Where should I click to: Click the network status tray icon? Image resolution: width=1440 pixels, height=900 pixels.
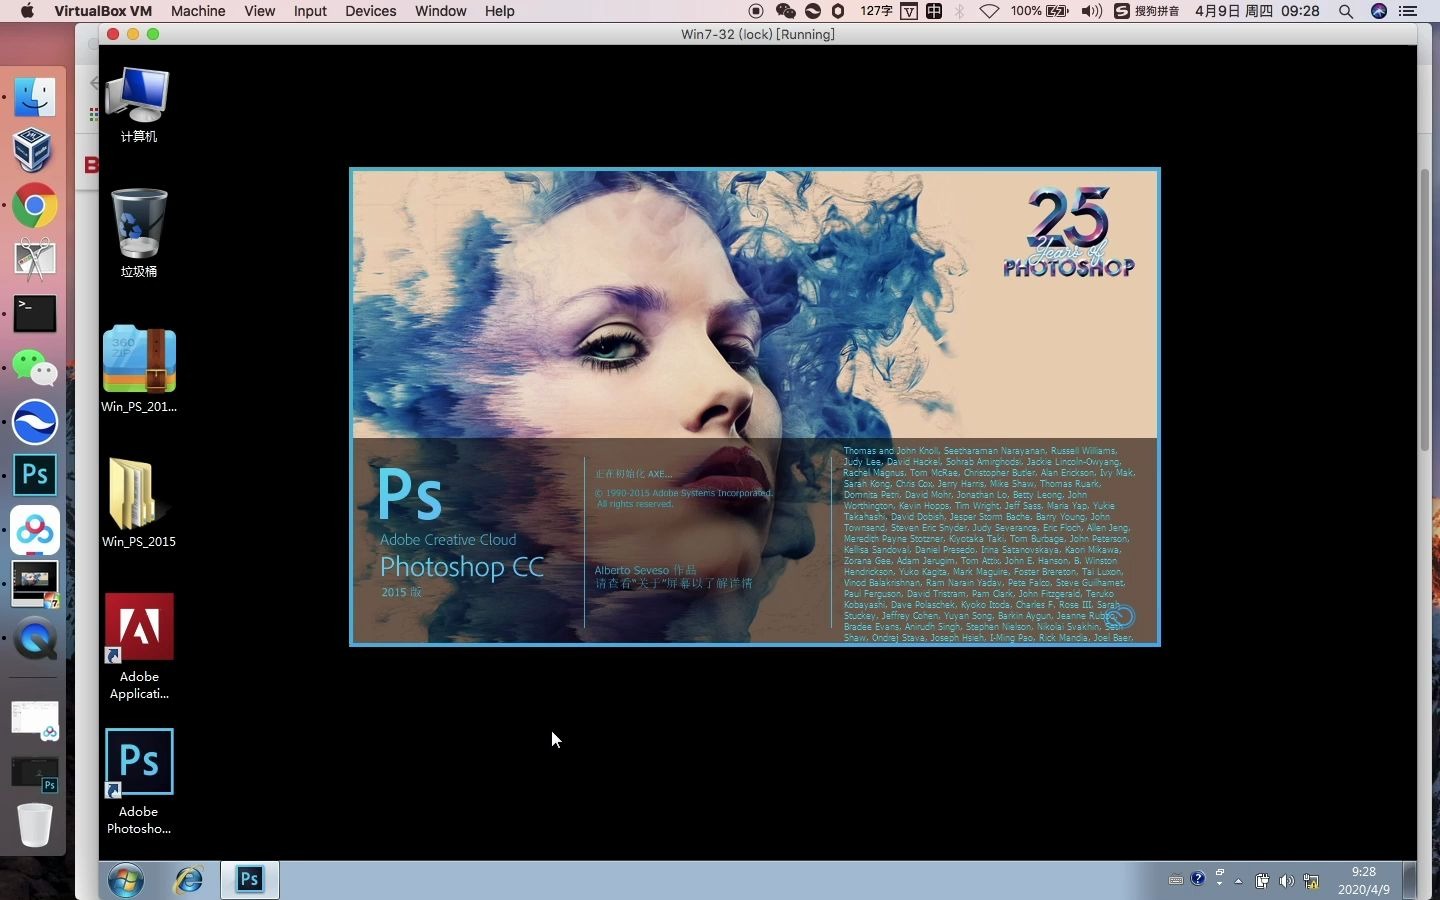coord(1311,881)
